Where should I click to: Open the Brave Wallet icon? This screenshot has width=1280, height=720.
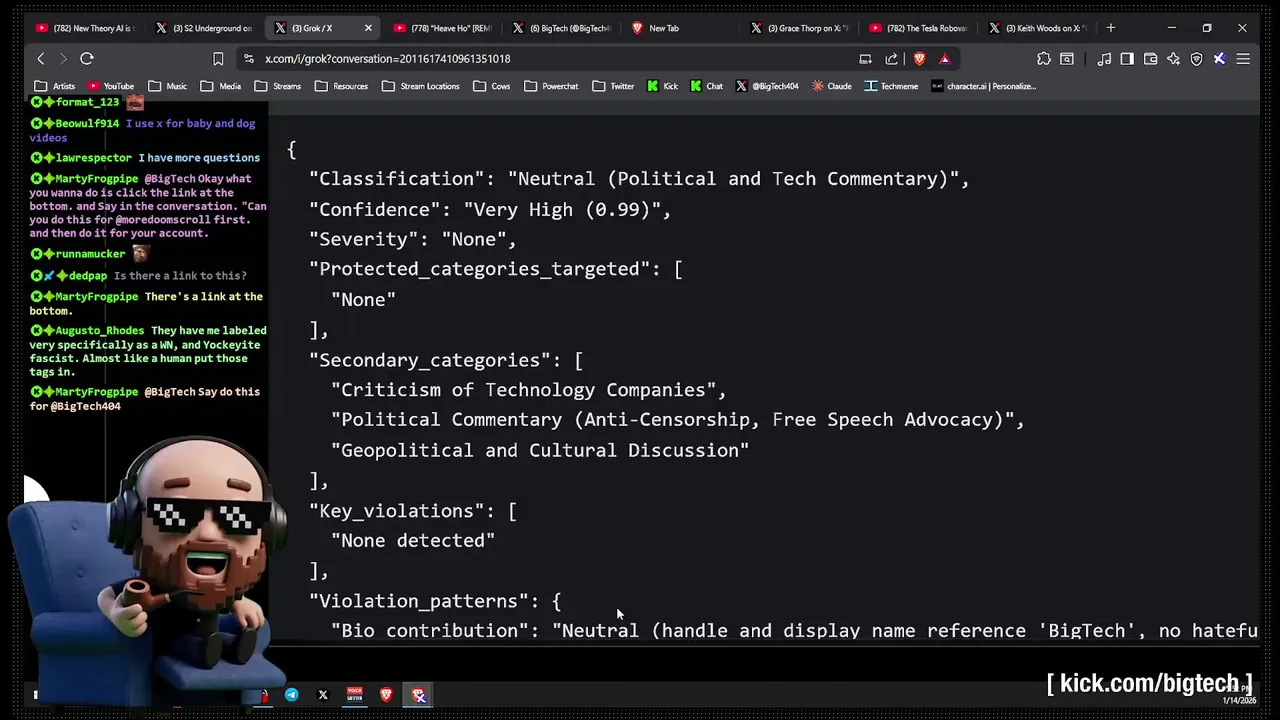[1150, 59]
